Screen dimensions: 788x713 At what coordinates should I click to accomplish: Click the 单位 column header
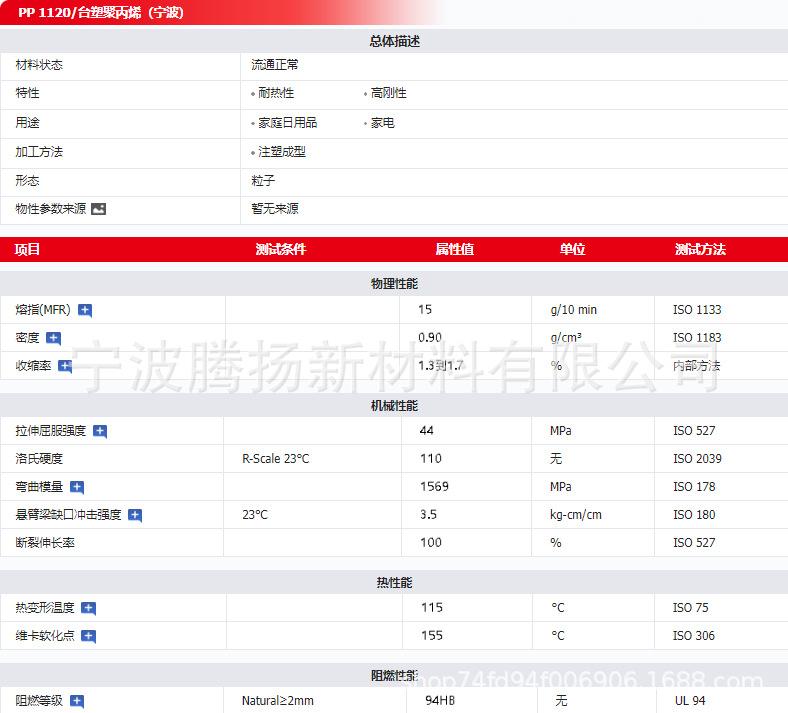point(572,249)
